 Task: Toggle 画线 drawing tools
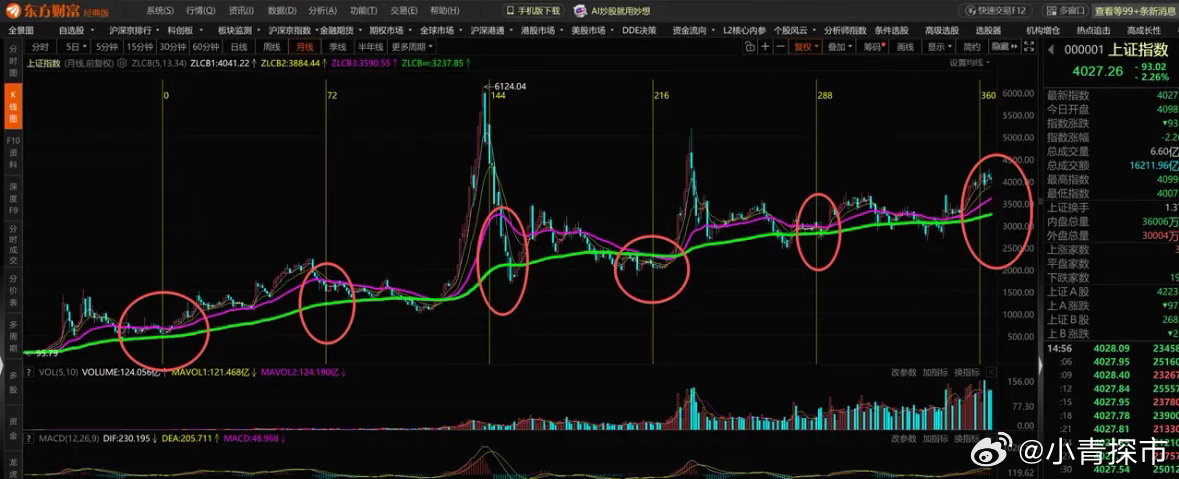point(906,47)
